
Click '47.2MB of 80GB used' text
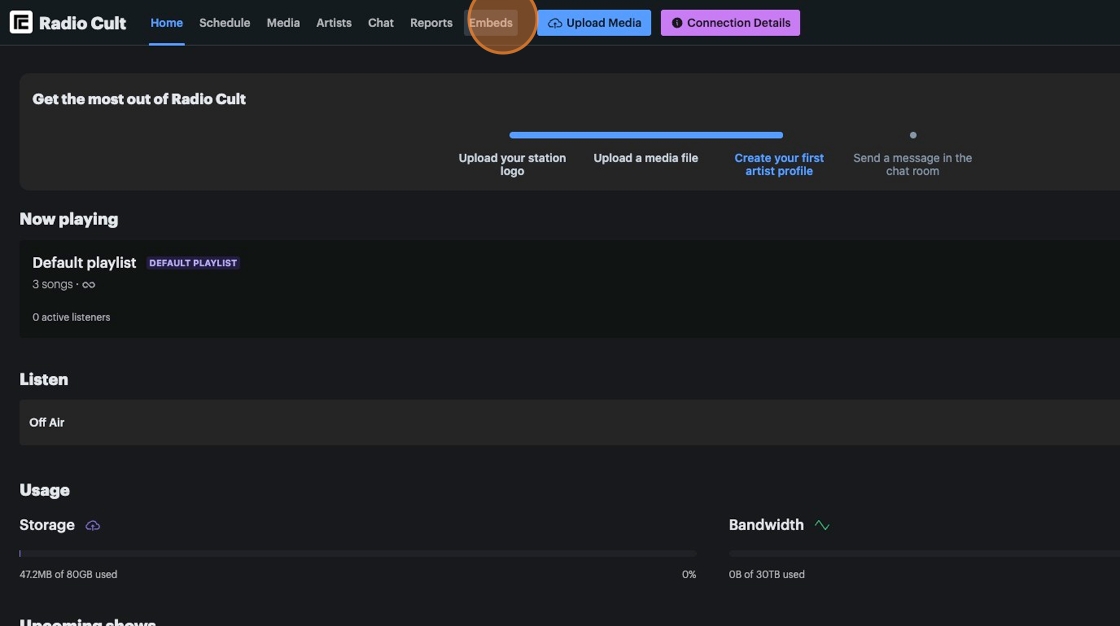pos(69,575)
